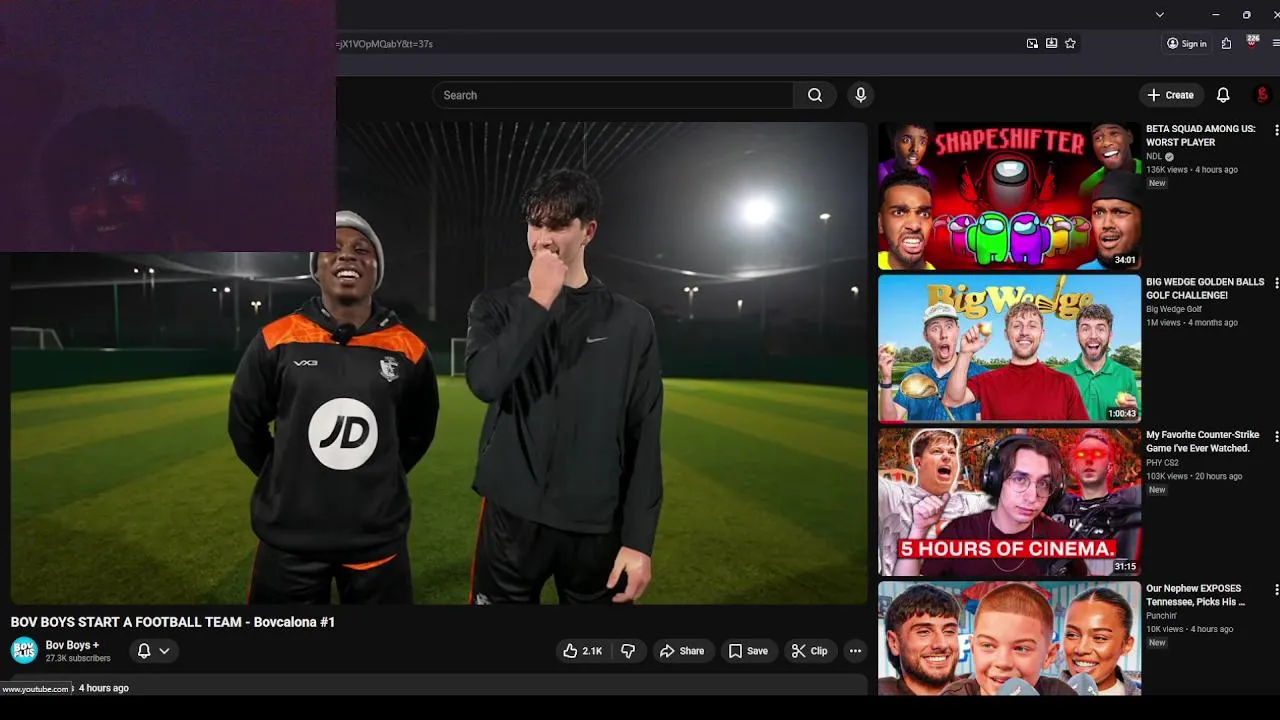Image resolution: width=1280 pixels, height=720 pixels.
Task: Open browser tab search dropdown arrow
Action: [x=1159, y=14]
